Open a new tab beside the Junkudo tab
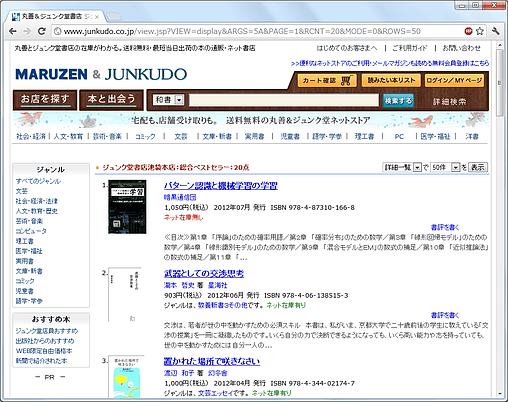 (x=114, y=16)
